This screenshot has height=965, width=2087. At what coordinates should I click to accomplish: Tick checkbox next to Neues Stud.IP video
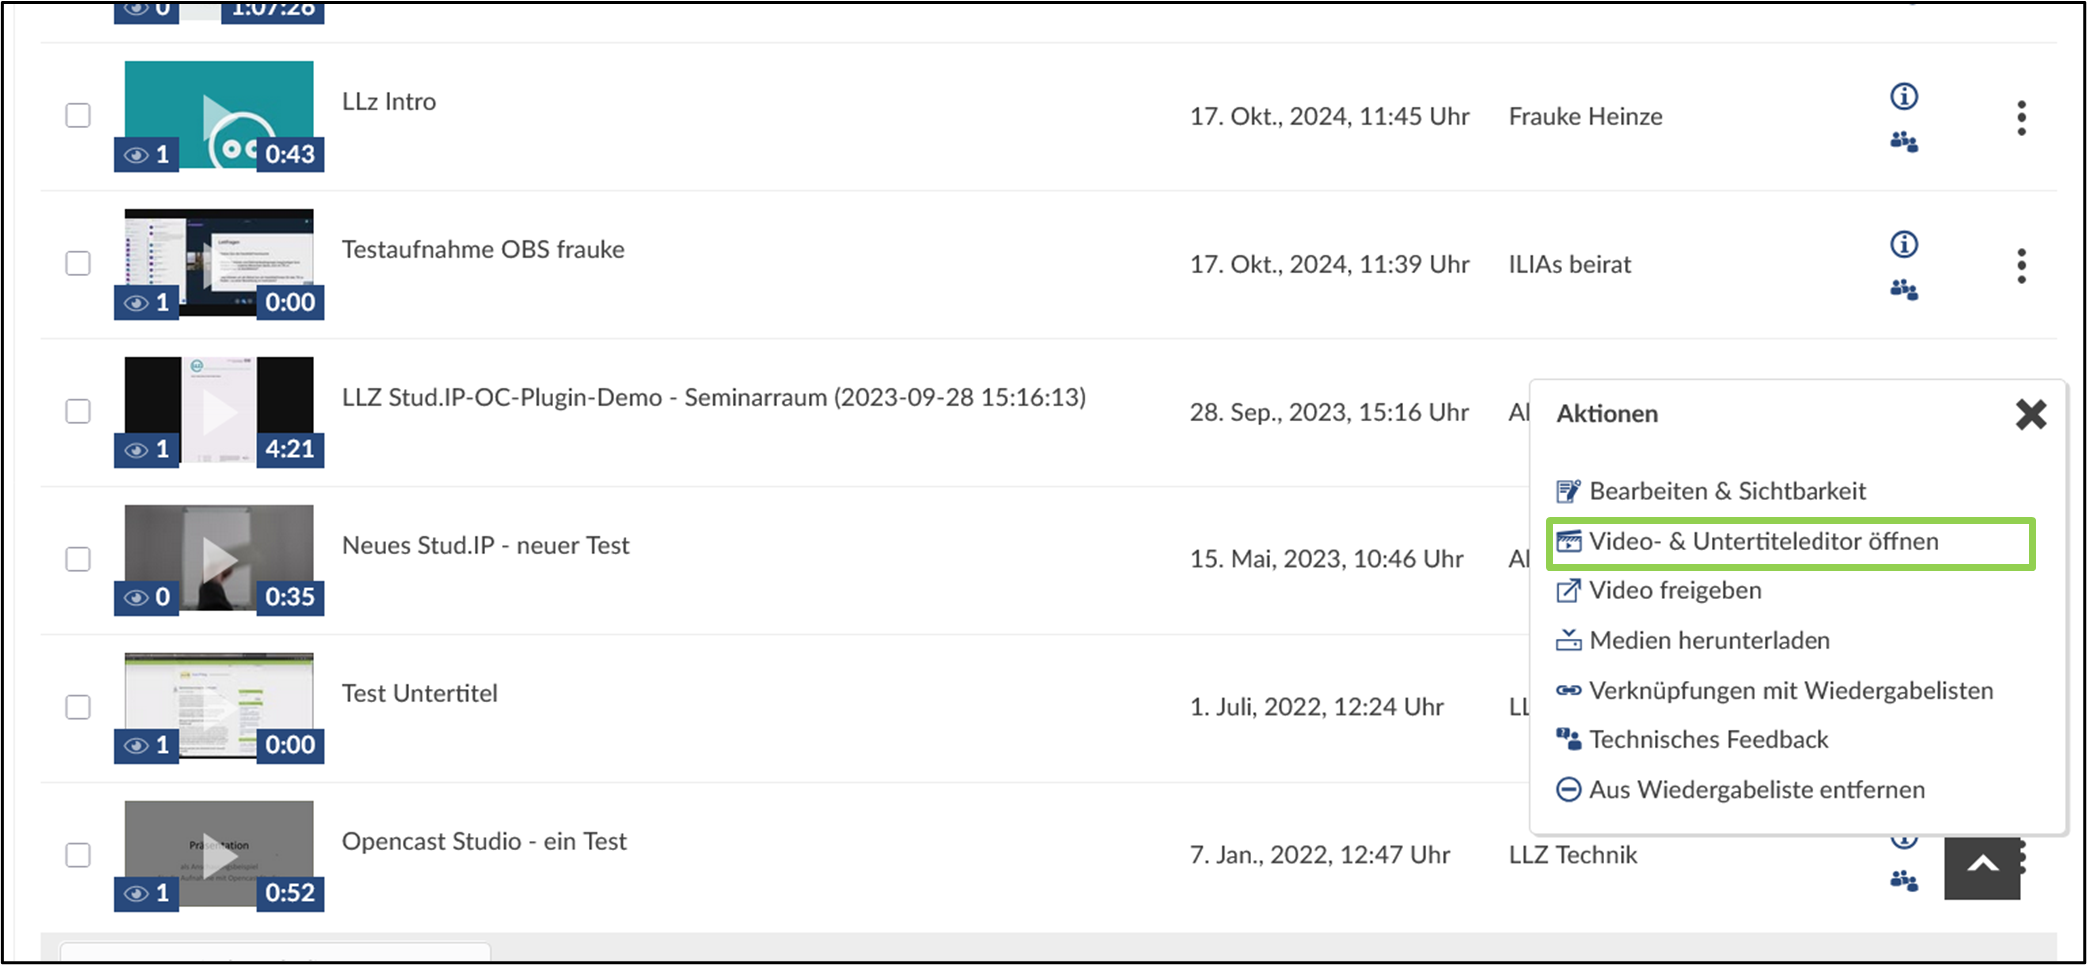click(78, 559)
